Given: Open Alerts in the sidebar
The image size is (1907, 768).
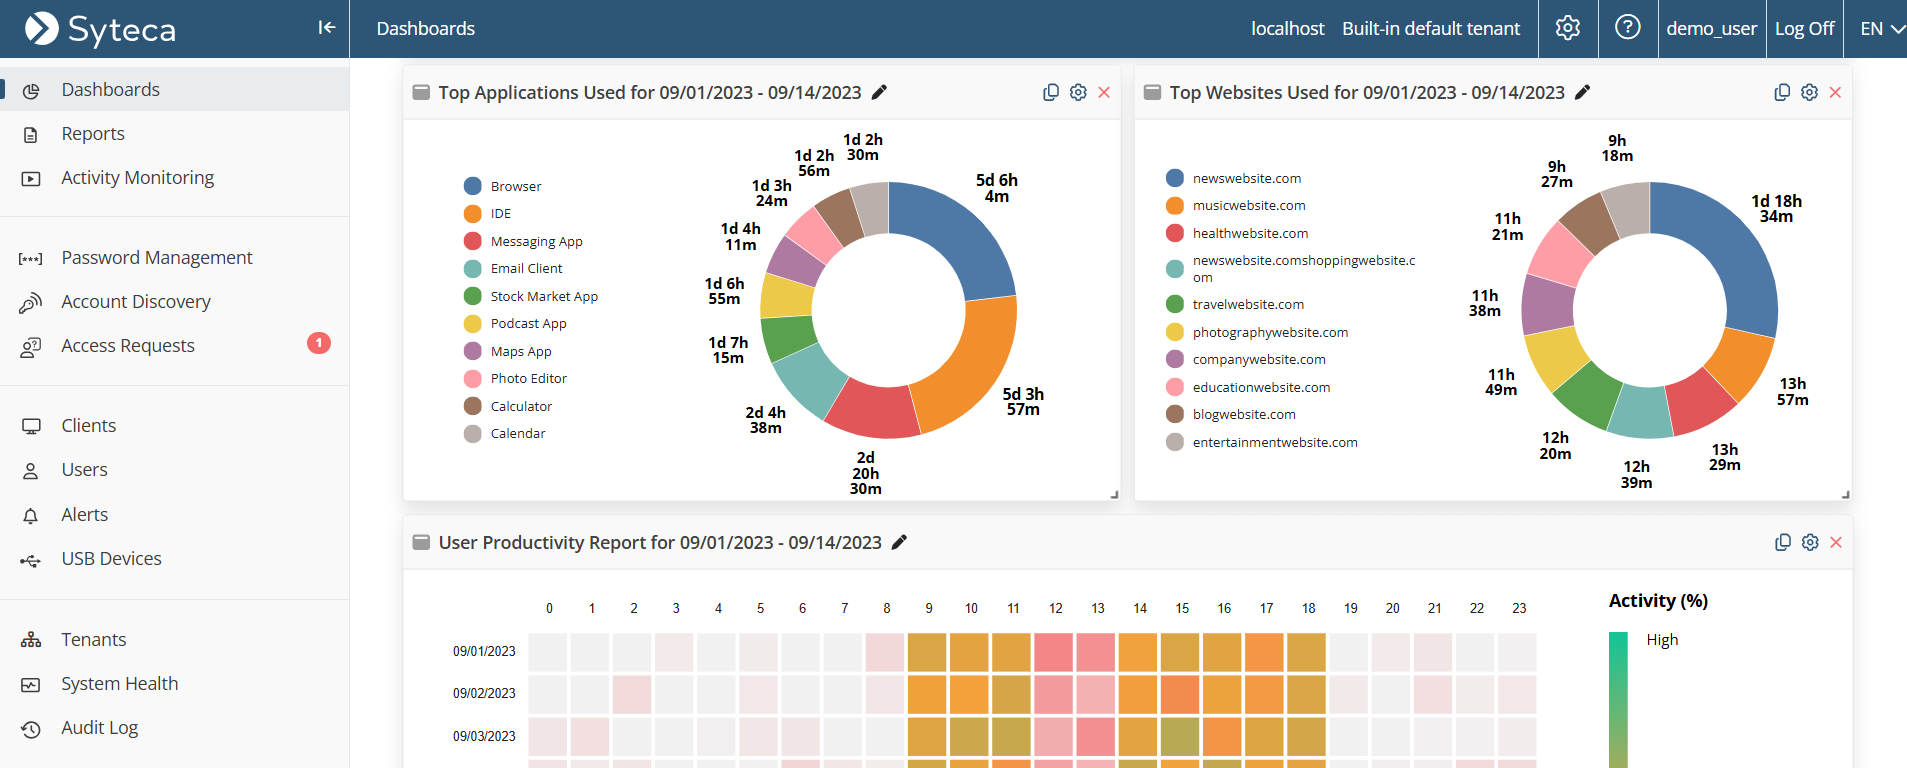Looking at the screenshot, I should (175, 514).
